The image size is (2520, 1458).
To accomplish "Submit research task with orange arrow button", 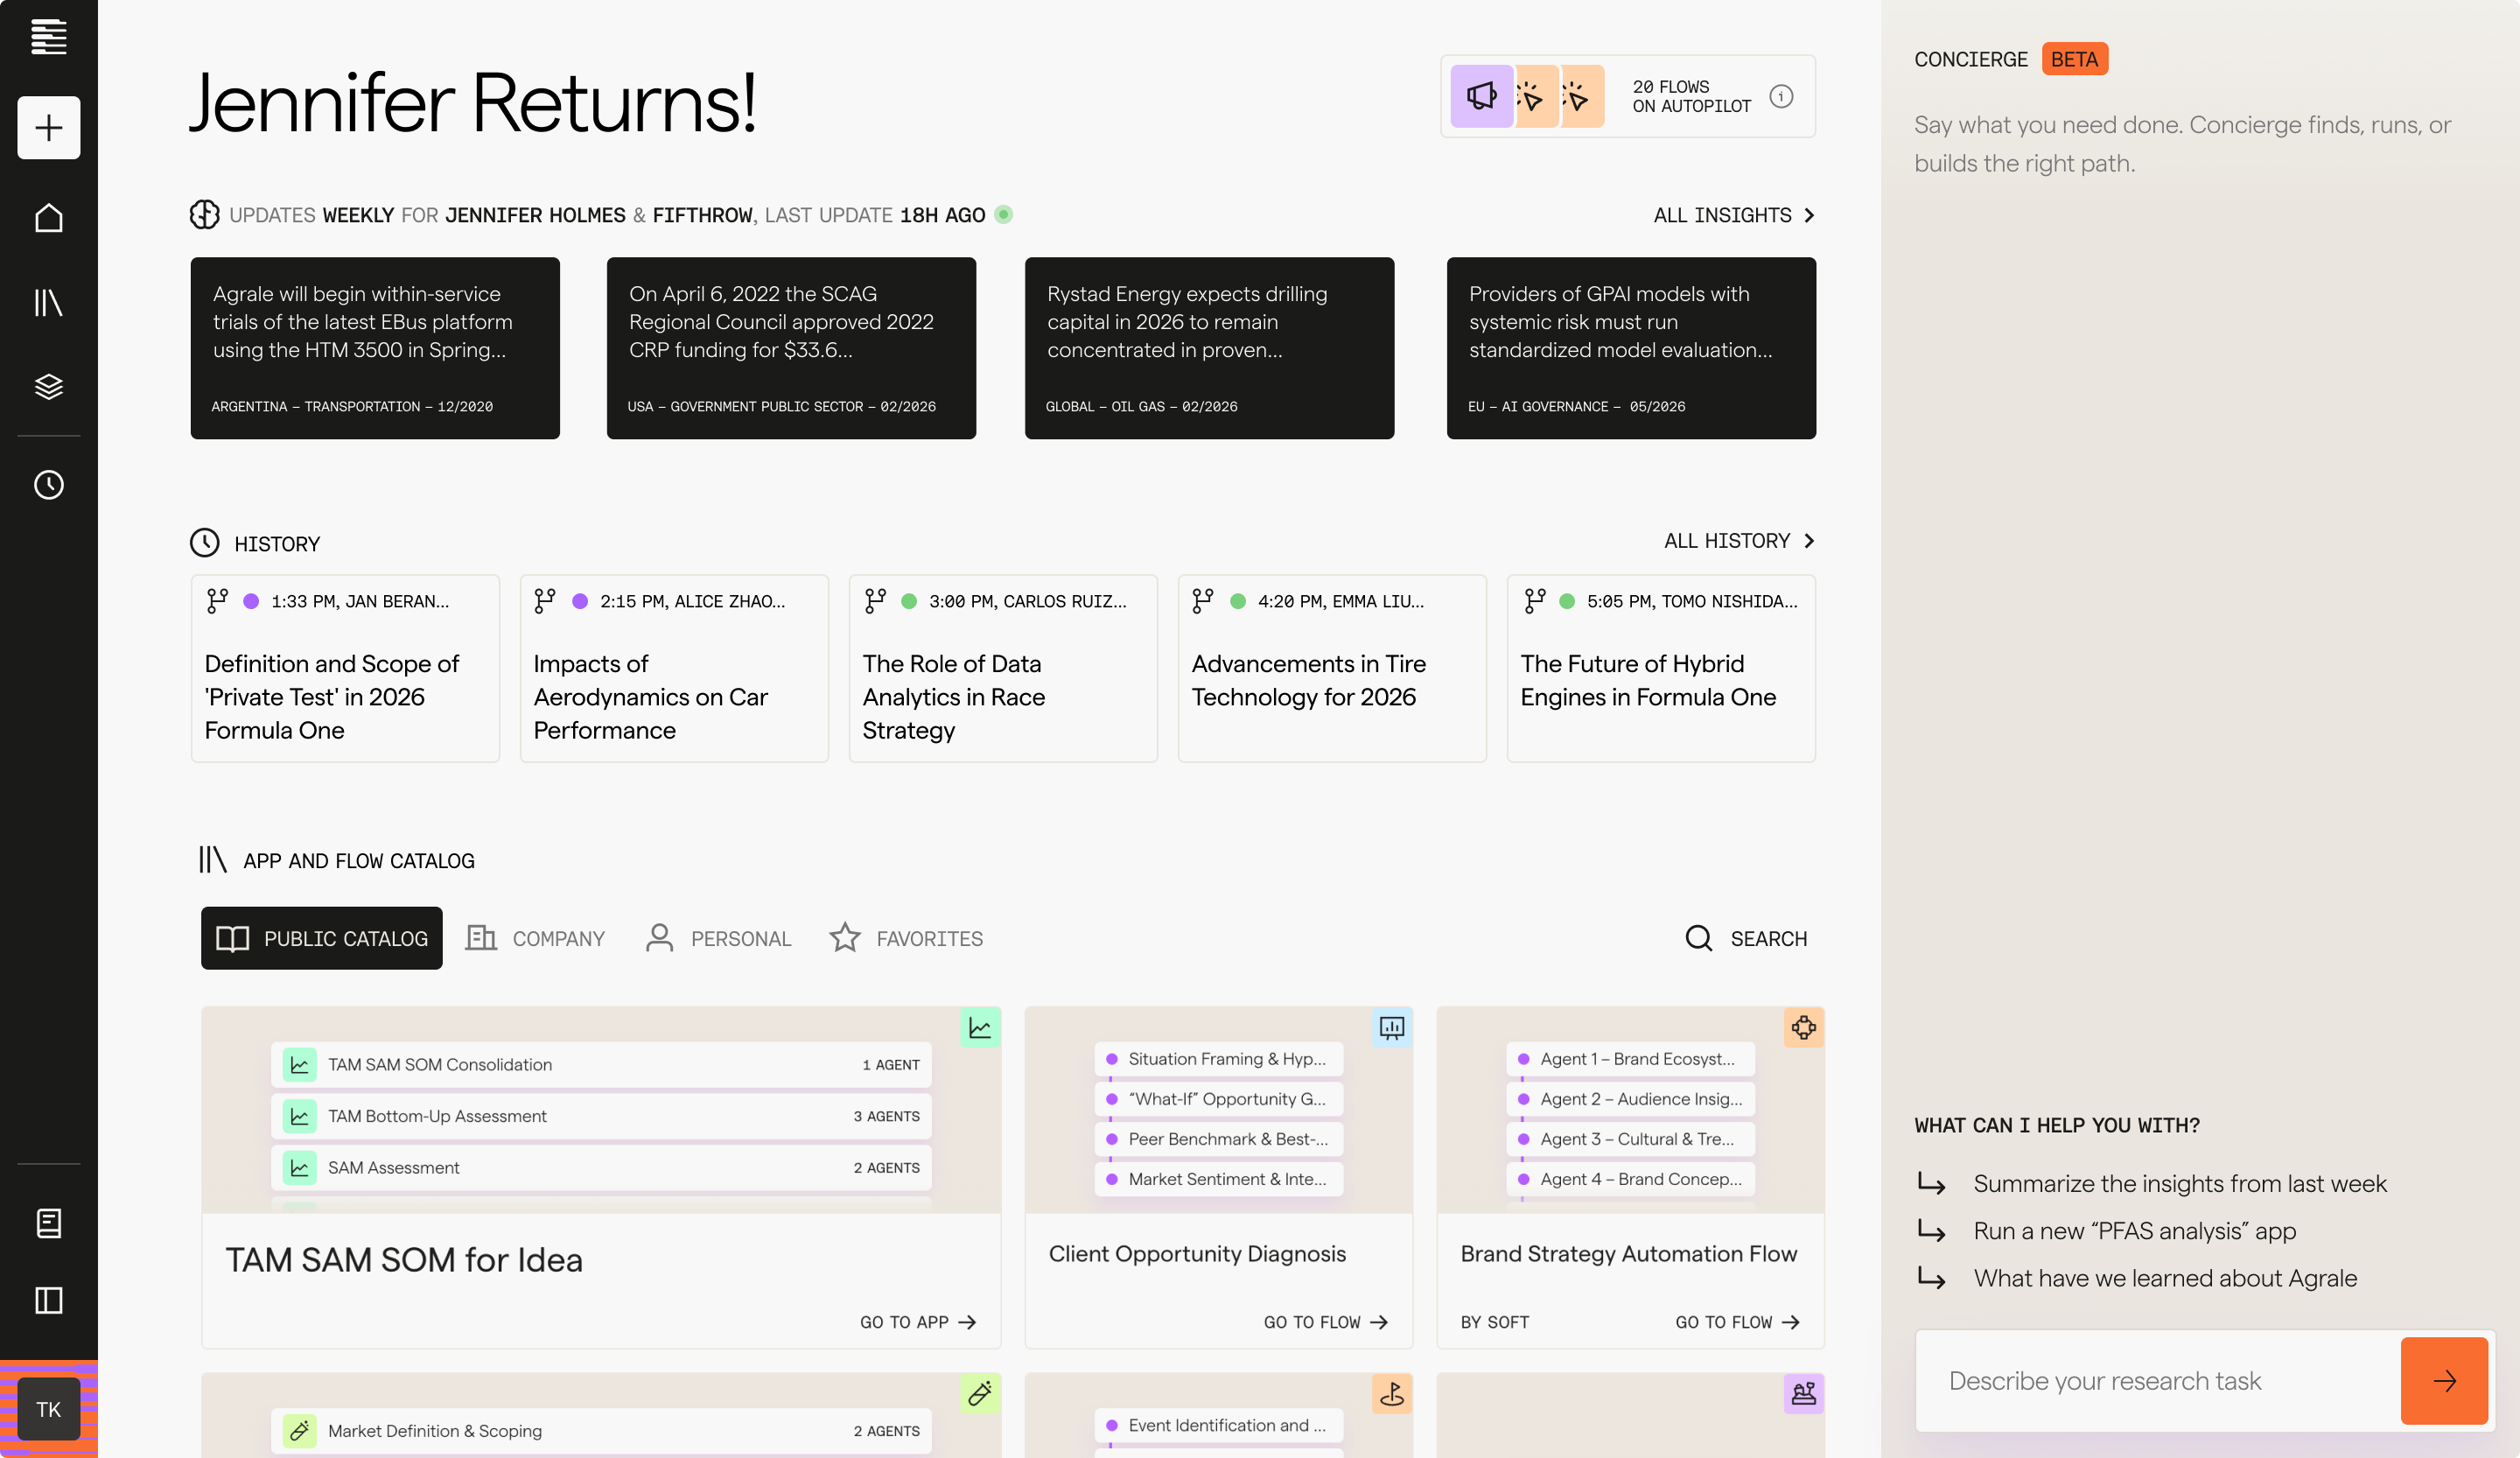I will coord(2443,1381).
